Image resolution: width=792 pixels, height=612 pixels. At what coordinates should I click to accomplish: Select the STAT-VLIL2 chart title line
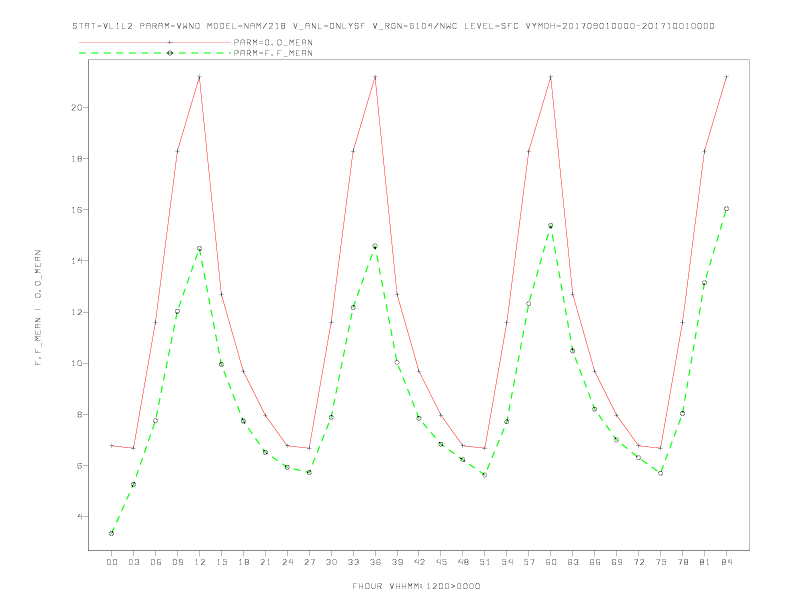click(393, 26)
